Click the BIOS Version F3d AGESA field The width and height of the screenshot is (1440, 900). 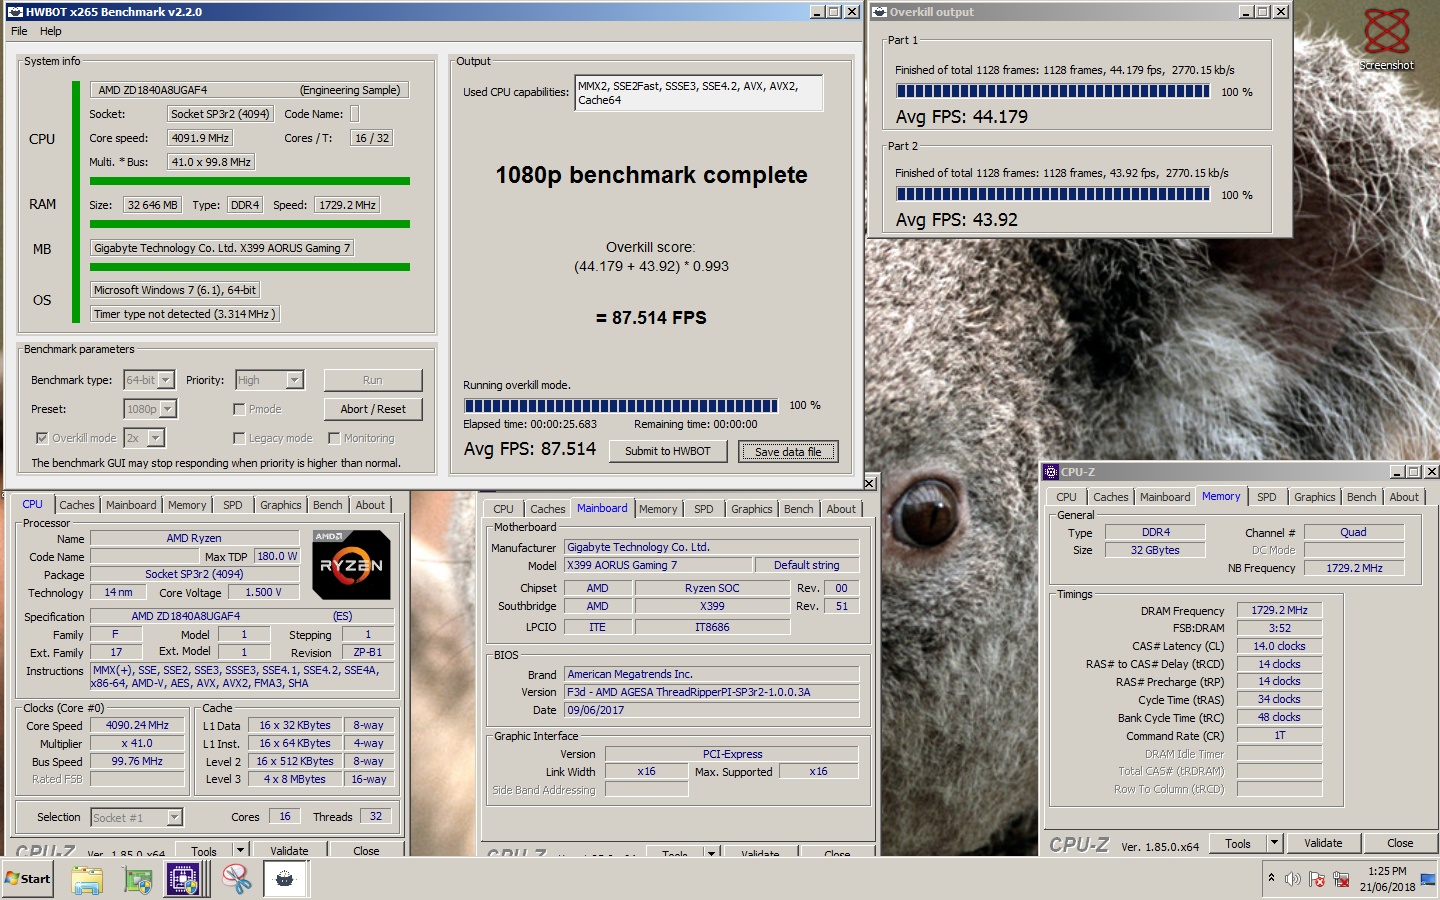(712, 692)
